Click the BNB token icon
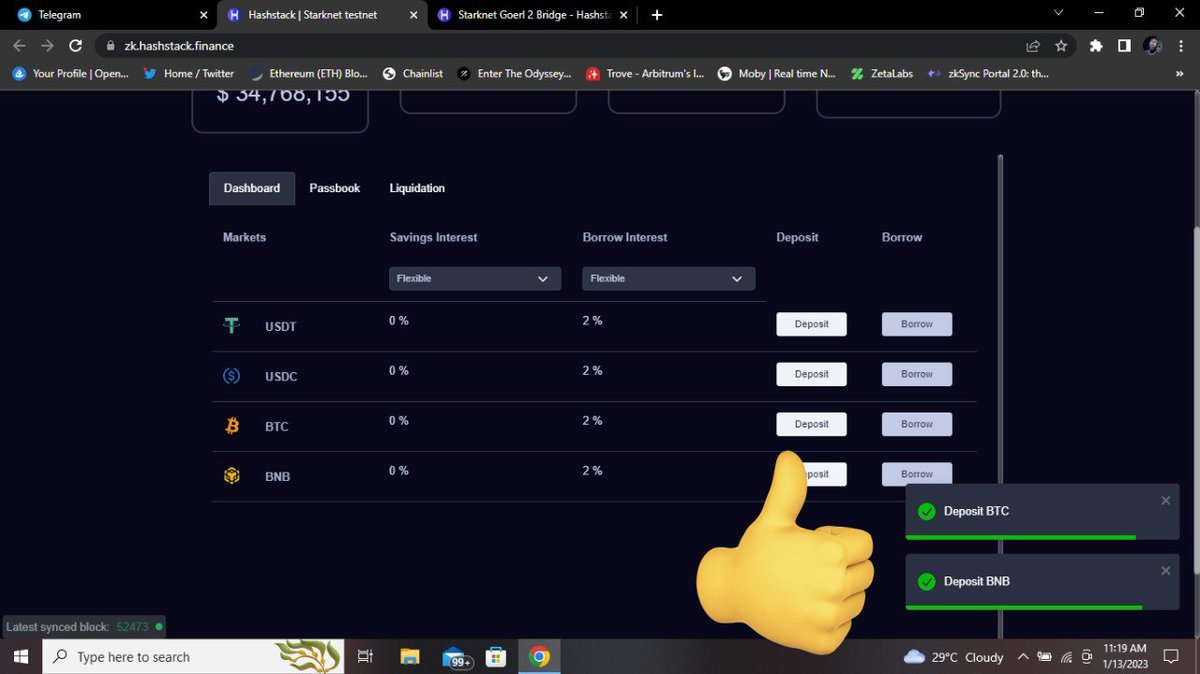 pyautogui.click(x=232, y=476)
